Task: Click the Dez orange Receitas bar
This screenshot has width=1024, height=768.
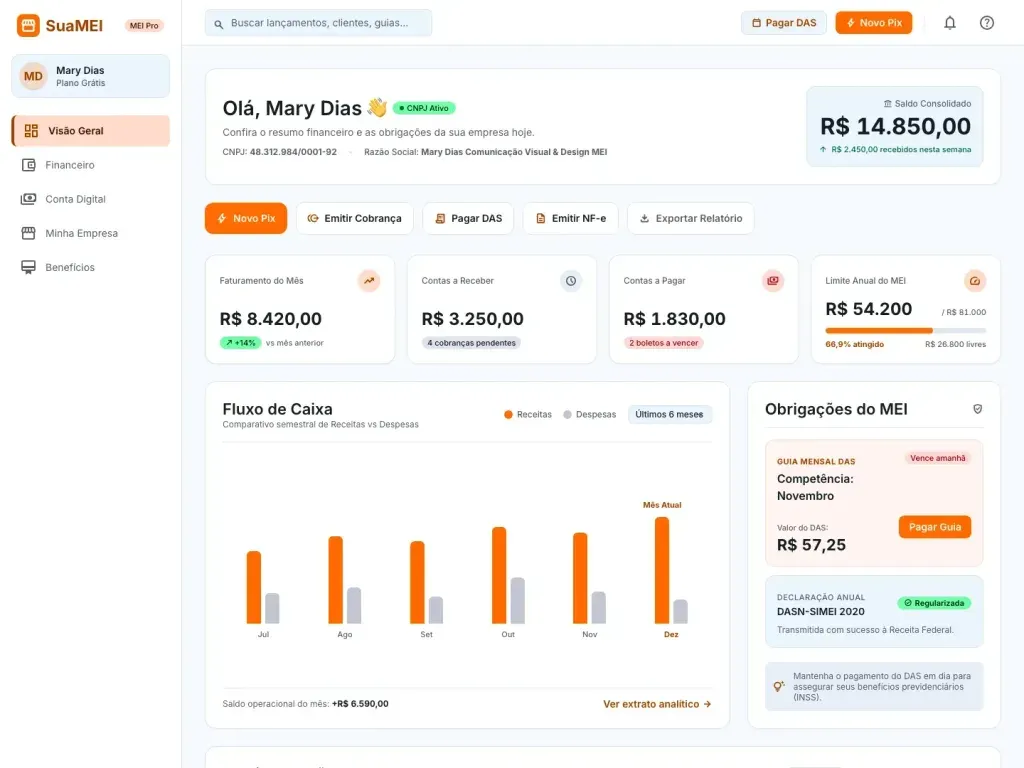Action: pos(662,571)
